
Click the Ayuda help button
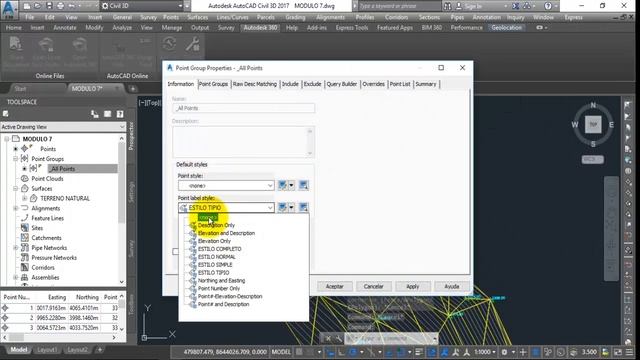(x=451, y=287)
